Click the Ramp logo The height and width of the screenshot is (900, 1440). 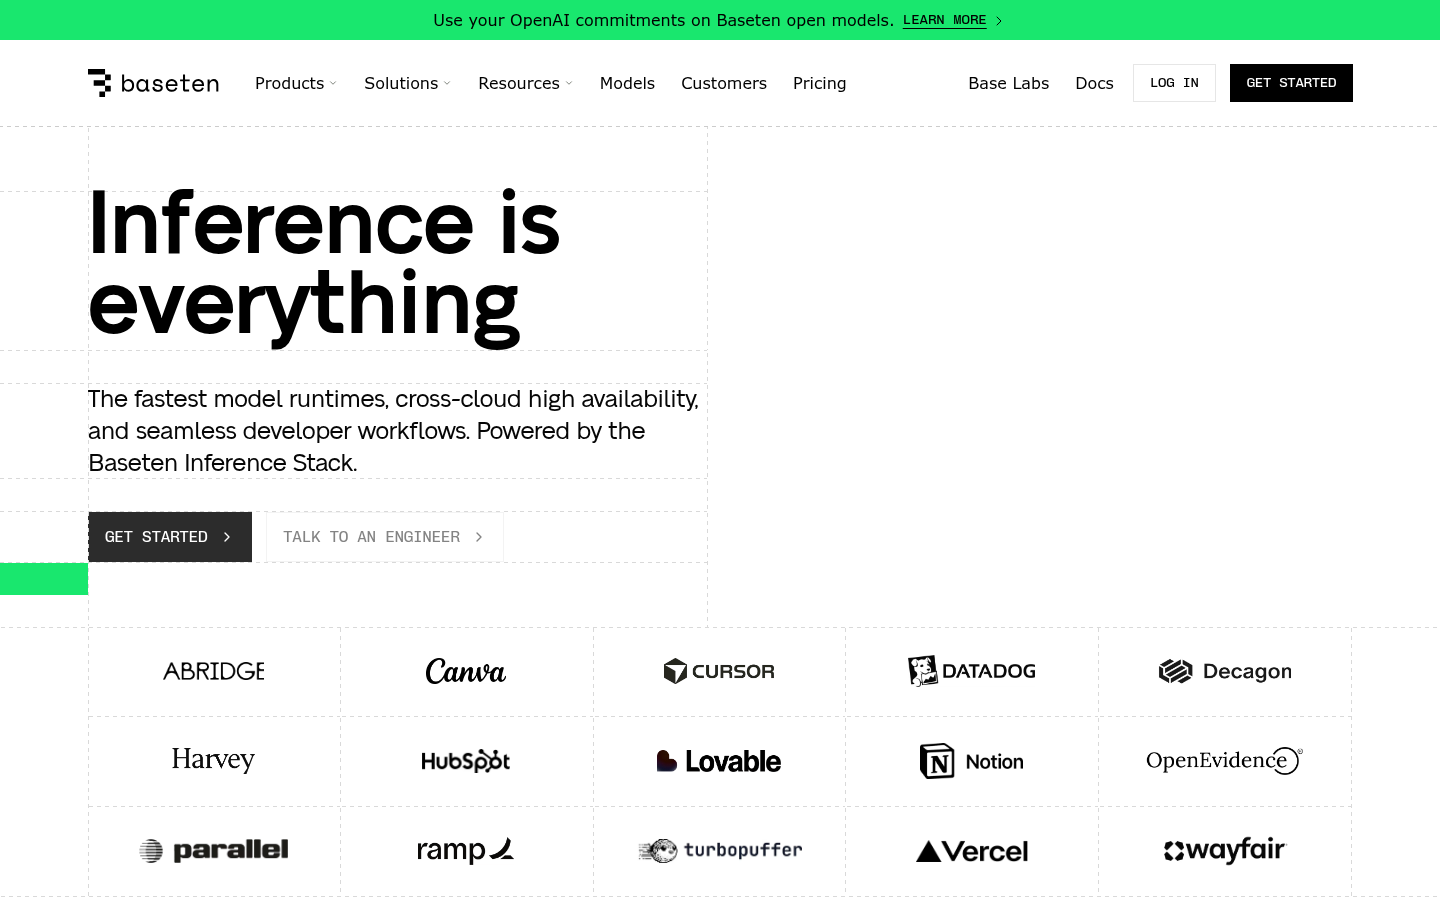466,851
